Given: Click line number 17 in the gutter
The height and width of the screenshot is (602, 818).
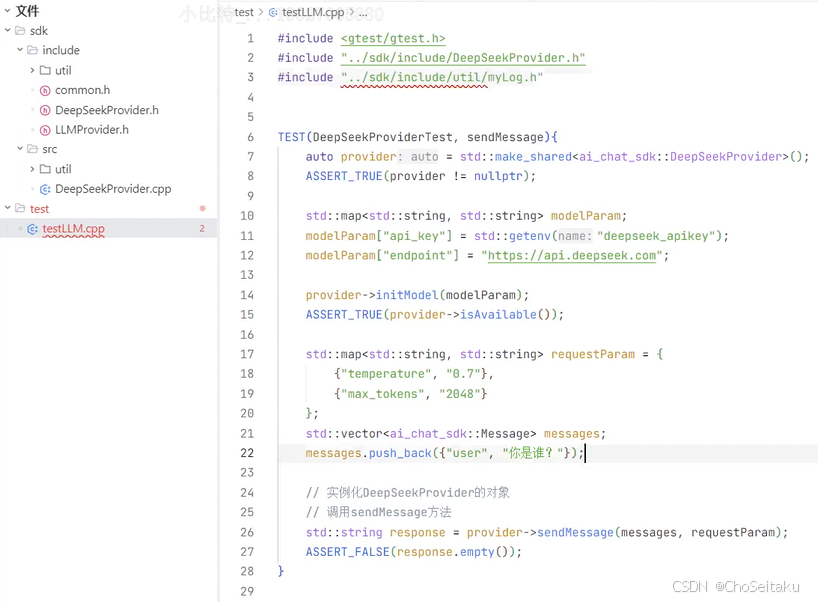Looking at the screenshot, I should coord(247,354).
